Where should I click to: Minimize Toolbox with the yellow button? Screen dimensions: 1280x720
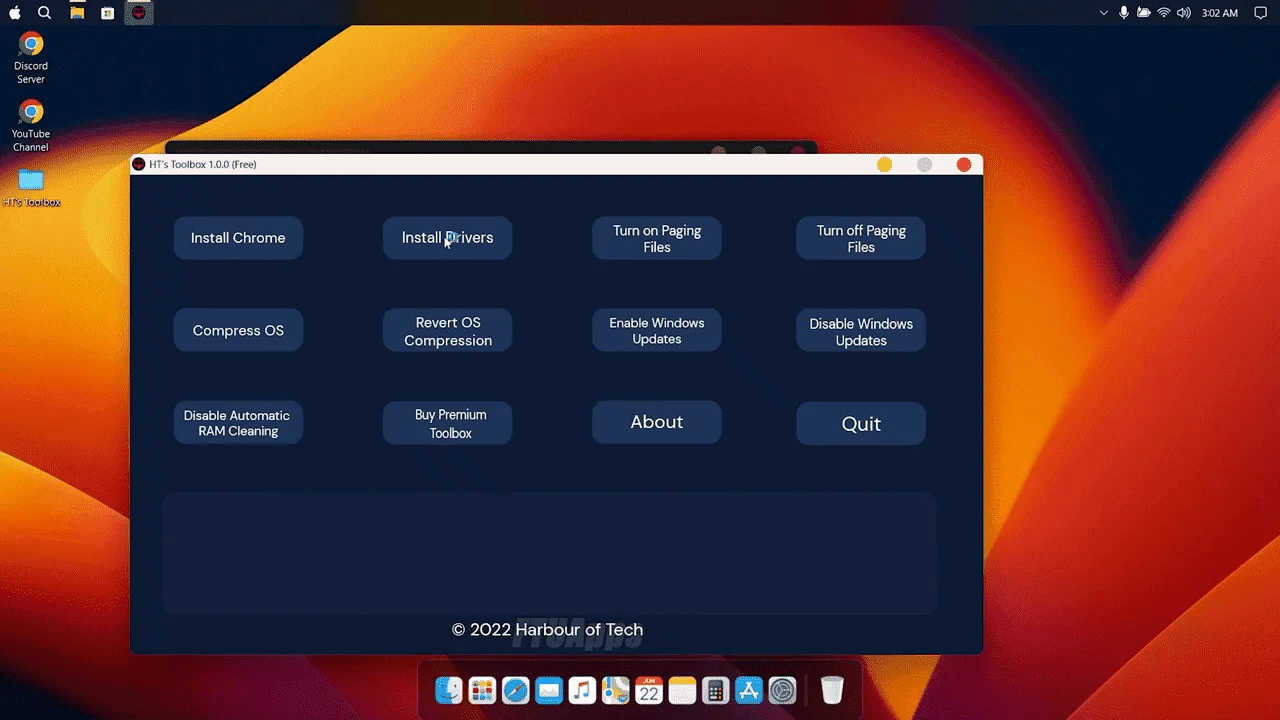(884, 164)
